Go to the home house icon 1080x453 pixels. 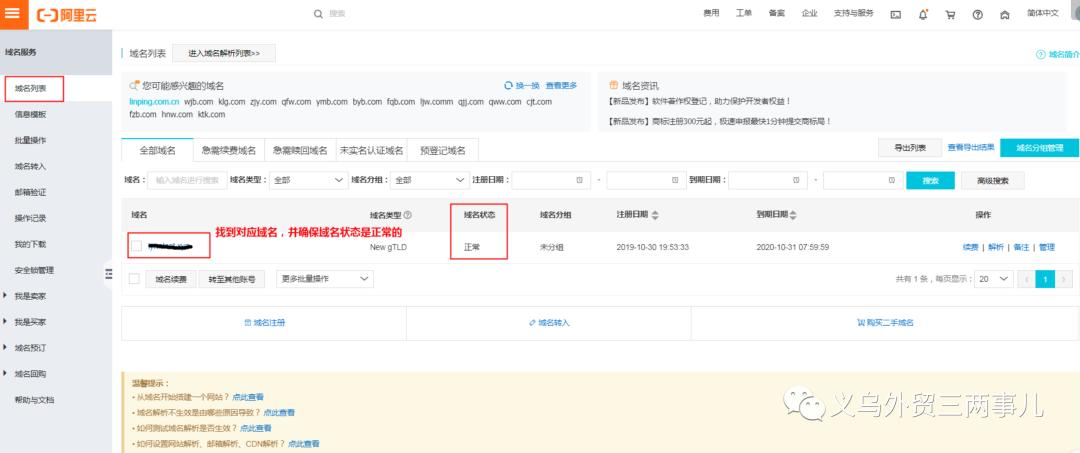click(x=1005, y=14)
